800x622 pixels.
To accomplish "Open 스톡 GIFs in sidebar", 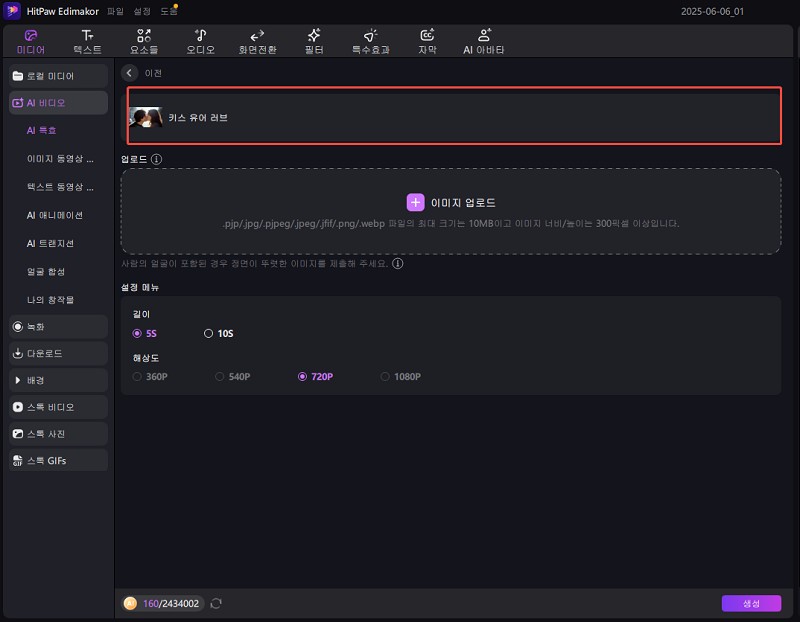I will 58,461.
